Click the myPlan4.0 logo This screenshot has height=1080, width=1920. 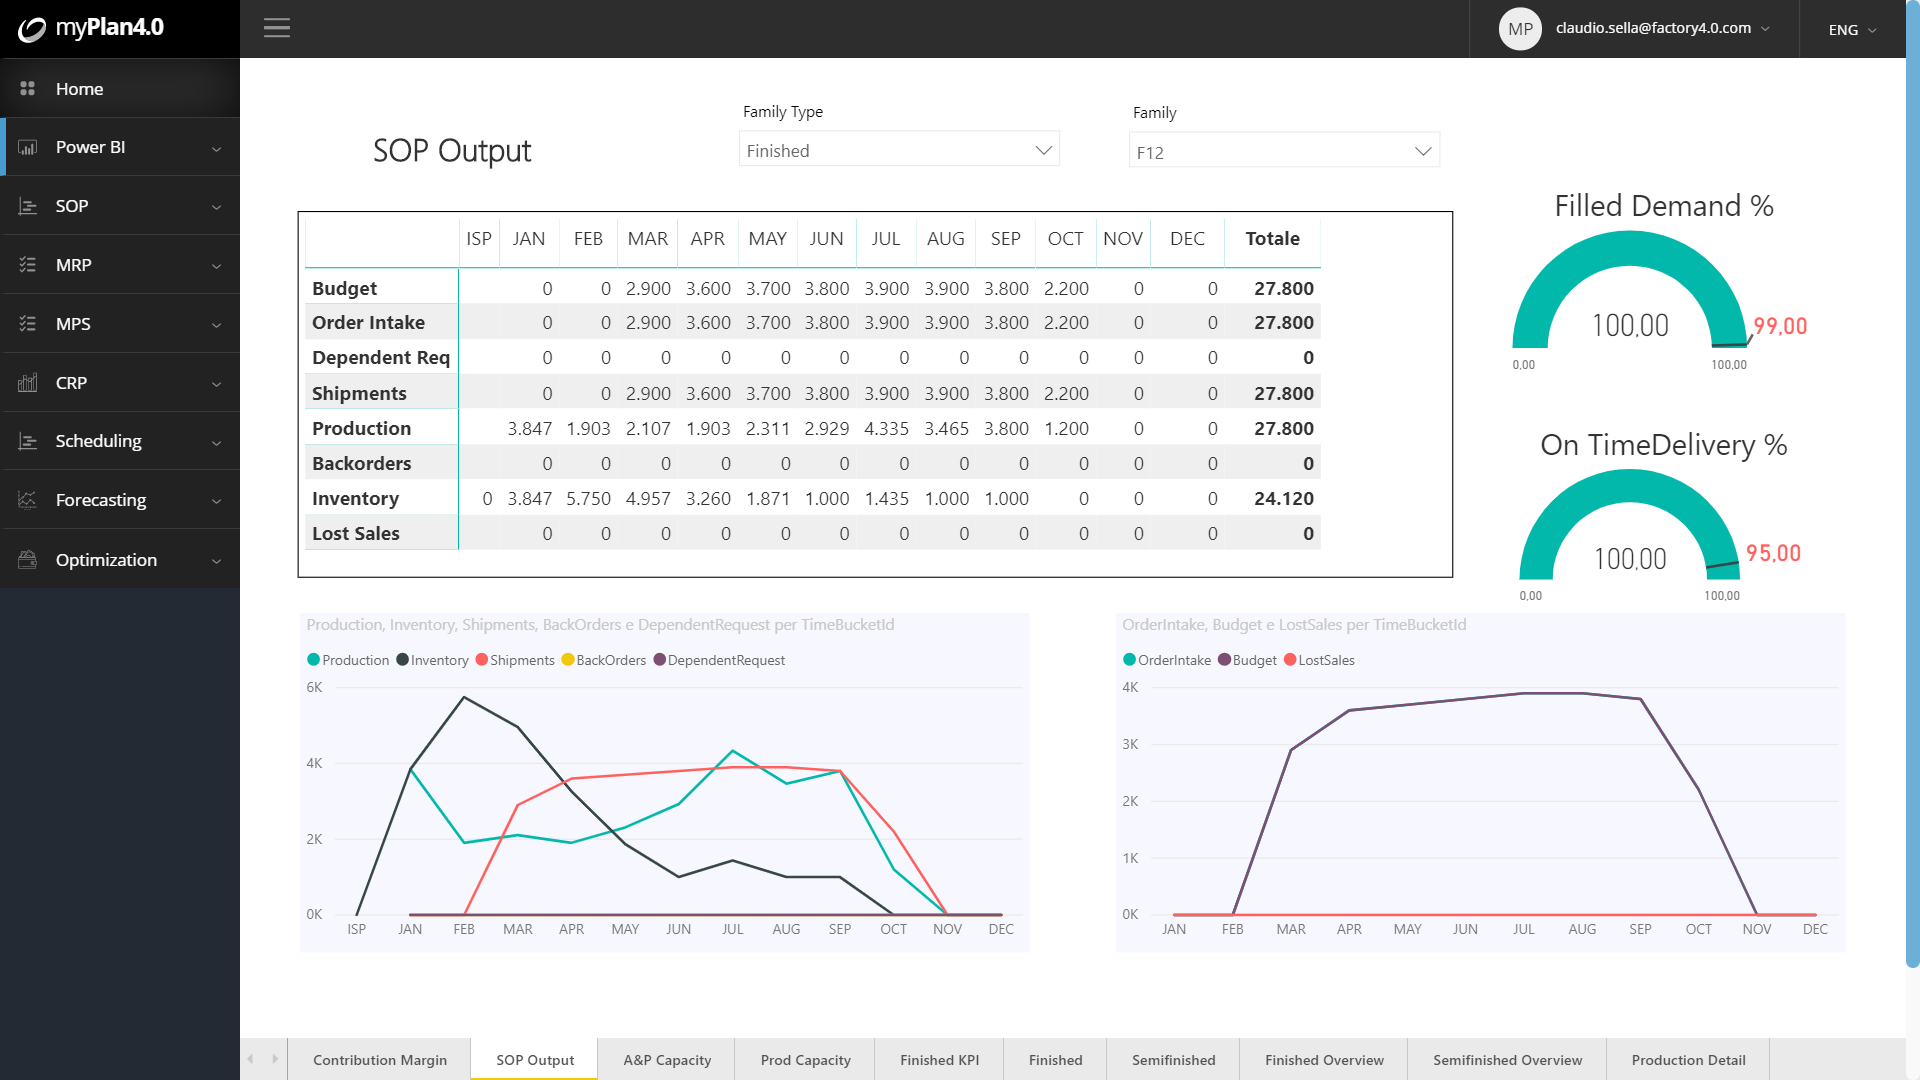(91, 28)
